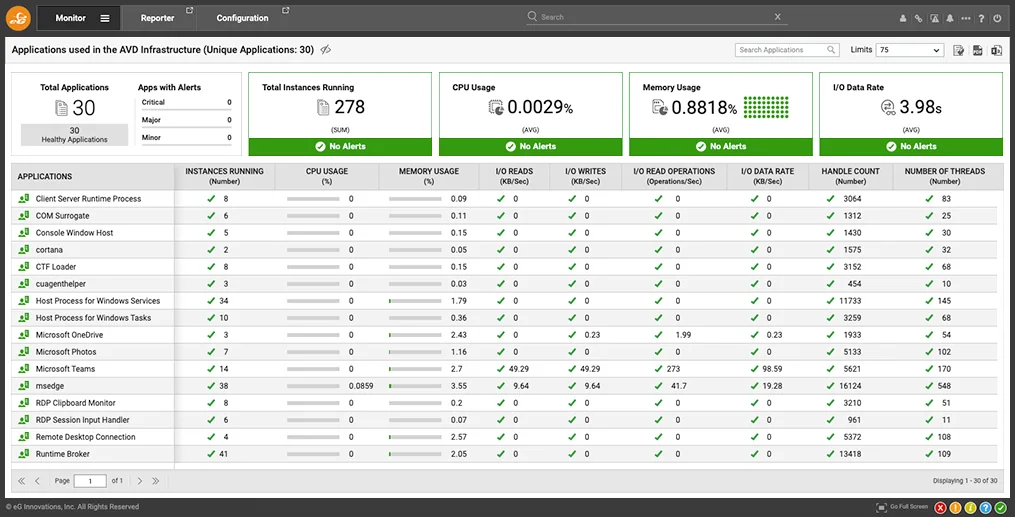This screenshot has height=517, width=1015.
Task: Click Microsoft Teams I/O data rate 98.59
Action: coord(772,369)
